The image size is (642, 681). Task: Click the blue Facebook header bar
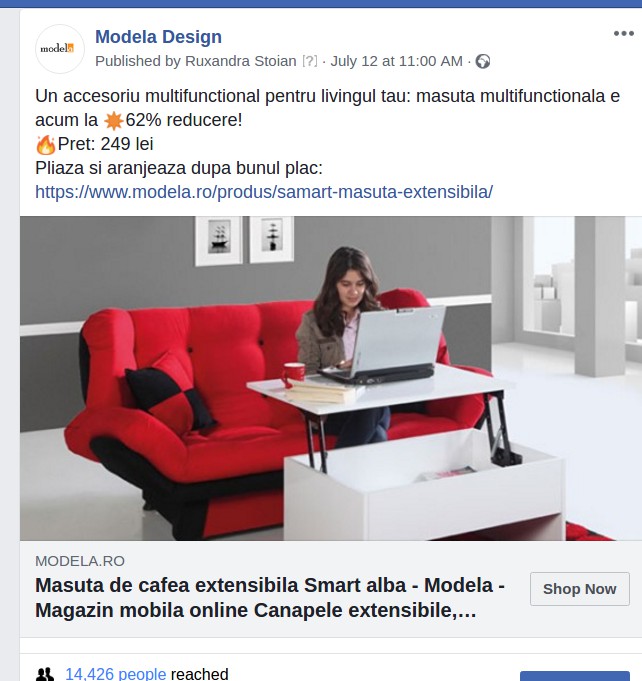321,3
